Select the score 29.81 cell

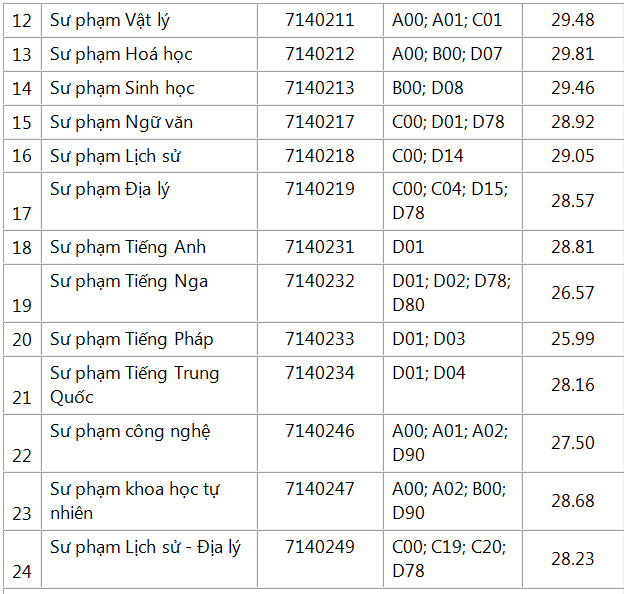click(572, 54)
